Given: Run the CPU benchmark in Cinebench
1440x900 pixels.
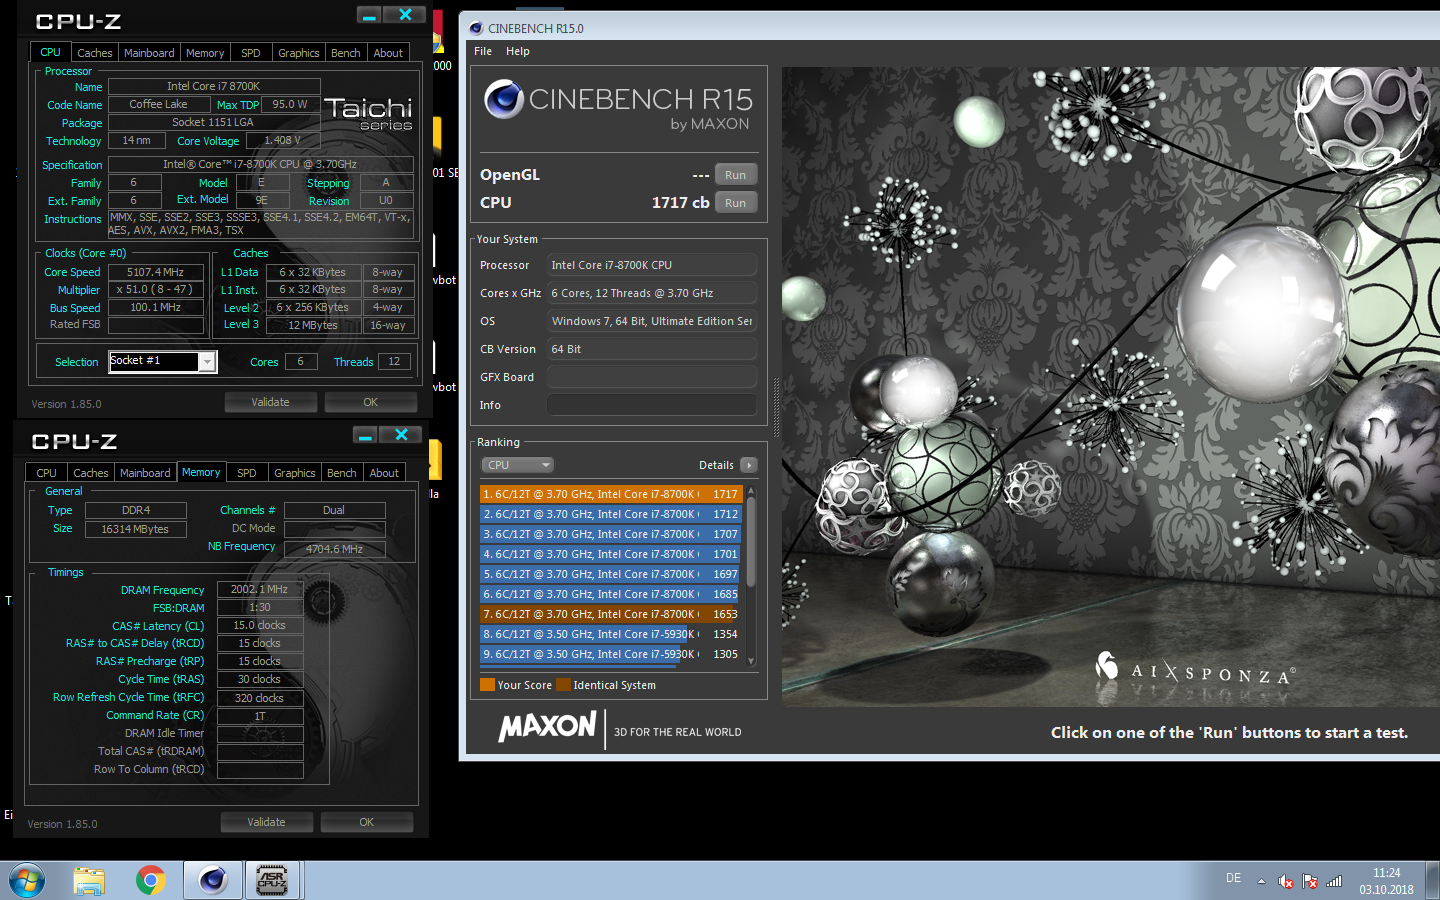Looking at the screenshot, I should pyautogui.click(x=736, y=203).
